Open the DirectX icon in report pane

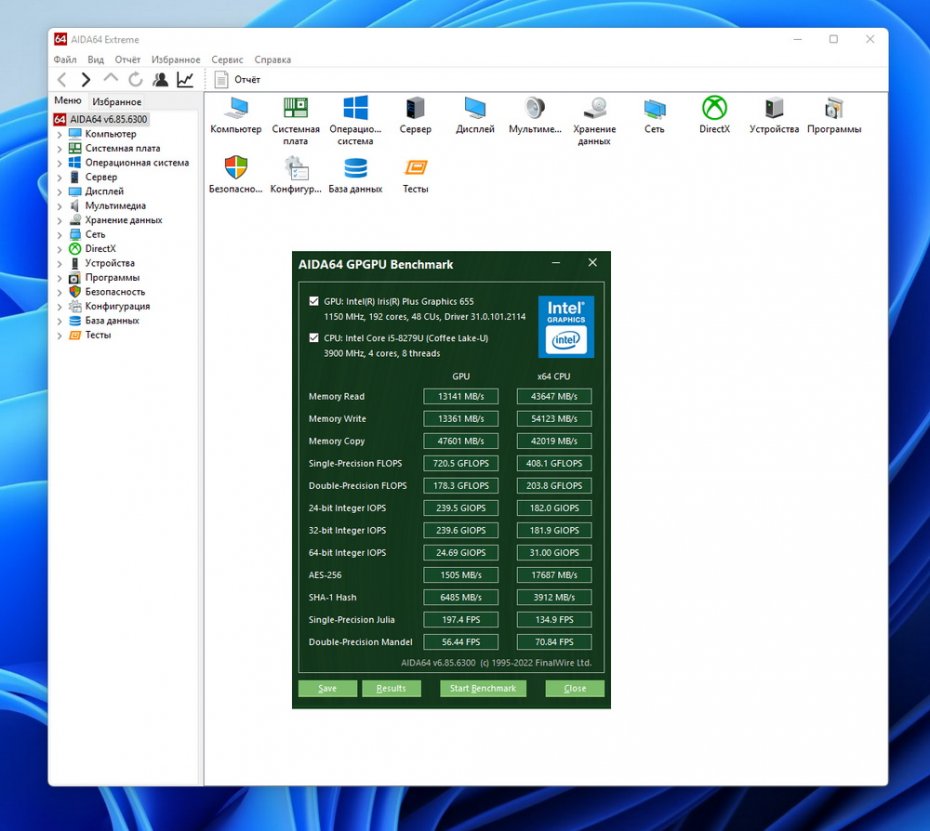tap(714, 109)
